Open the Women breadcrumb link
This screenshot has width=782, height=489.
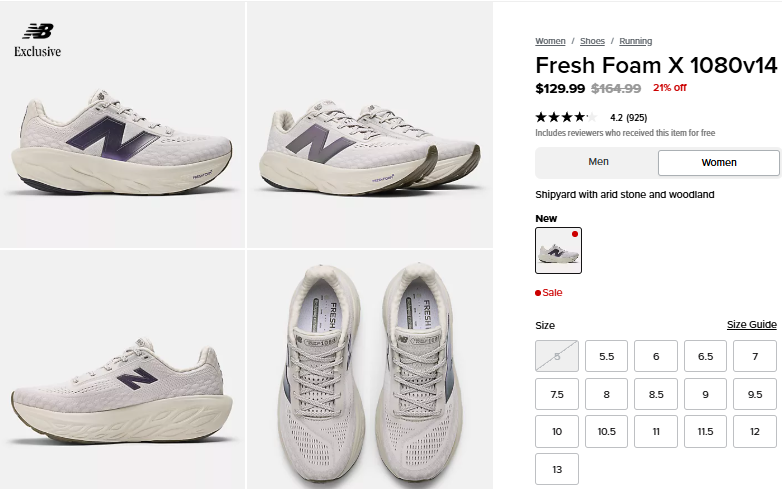pyautogui.click(x=550, y=41)
